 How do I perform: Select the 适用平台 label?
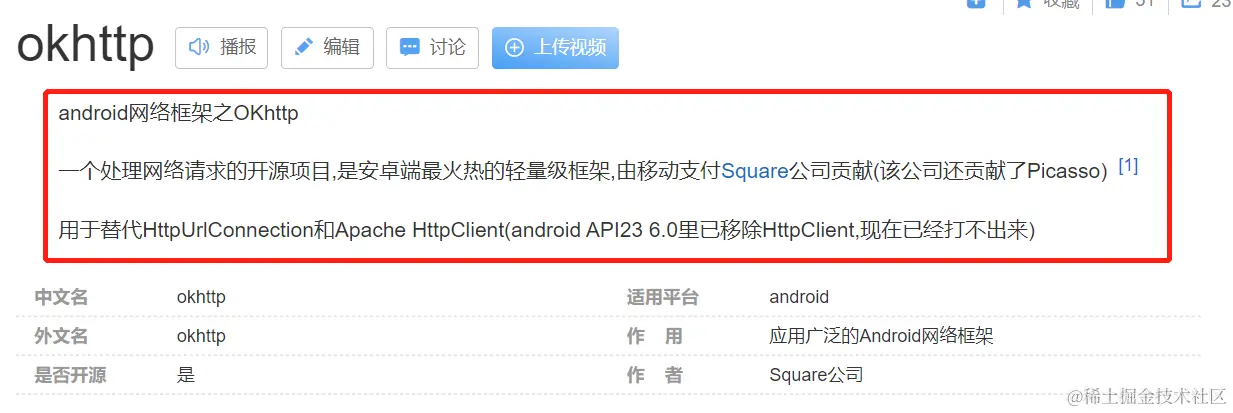tap(662, 297)
